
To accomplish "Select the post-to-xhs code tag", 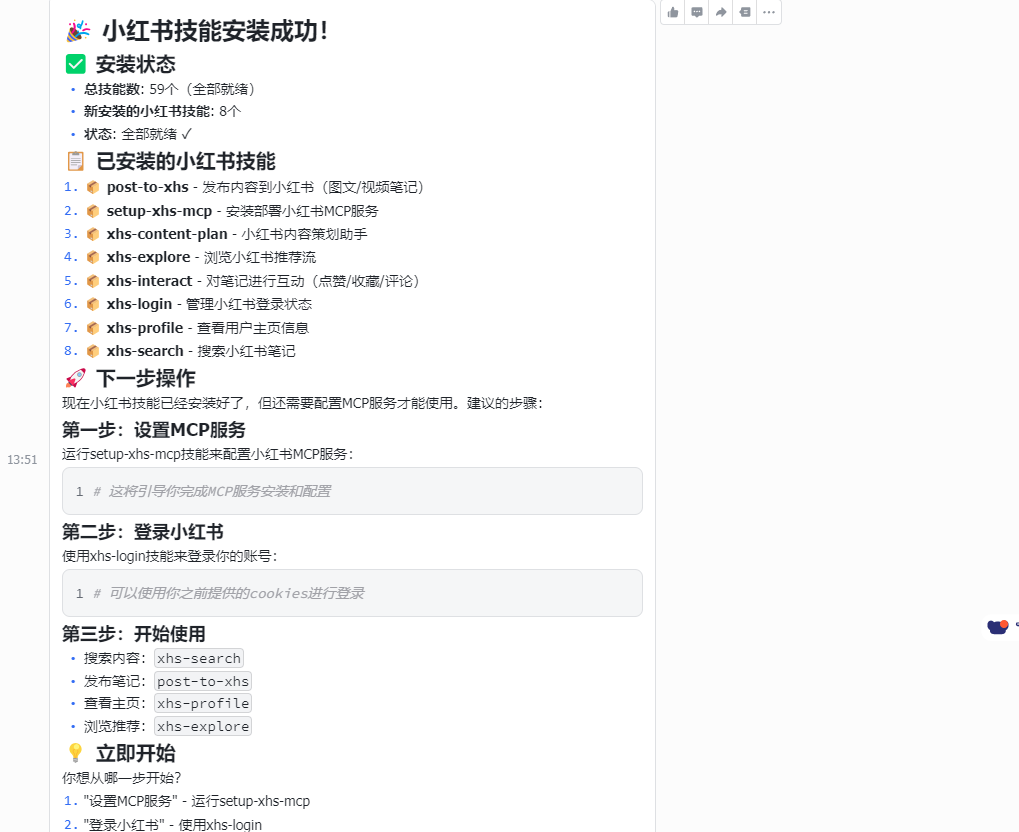I will [202, 681].
